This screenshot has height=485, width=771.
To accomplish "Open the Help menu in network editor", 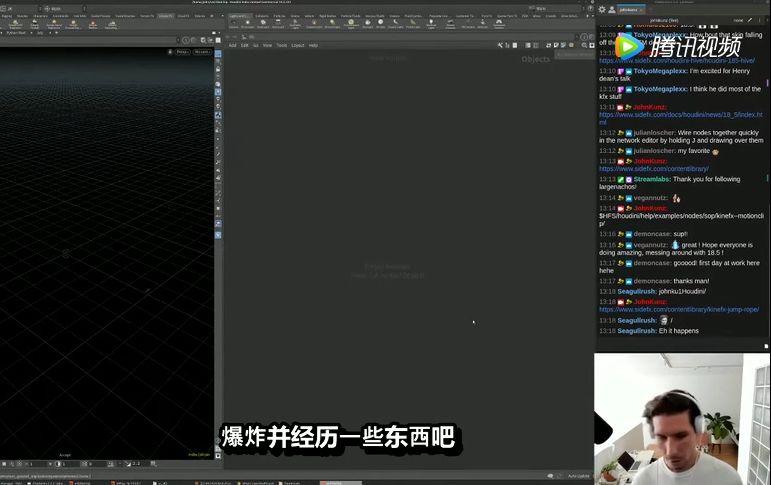I will [x=313, y=45].
